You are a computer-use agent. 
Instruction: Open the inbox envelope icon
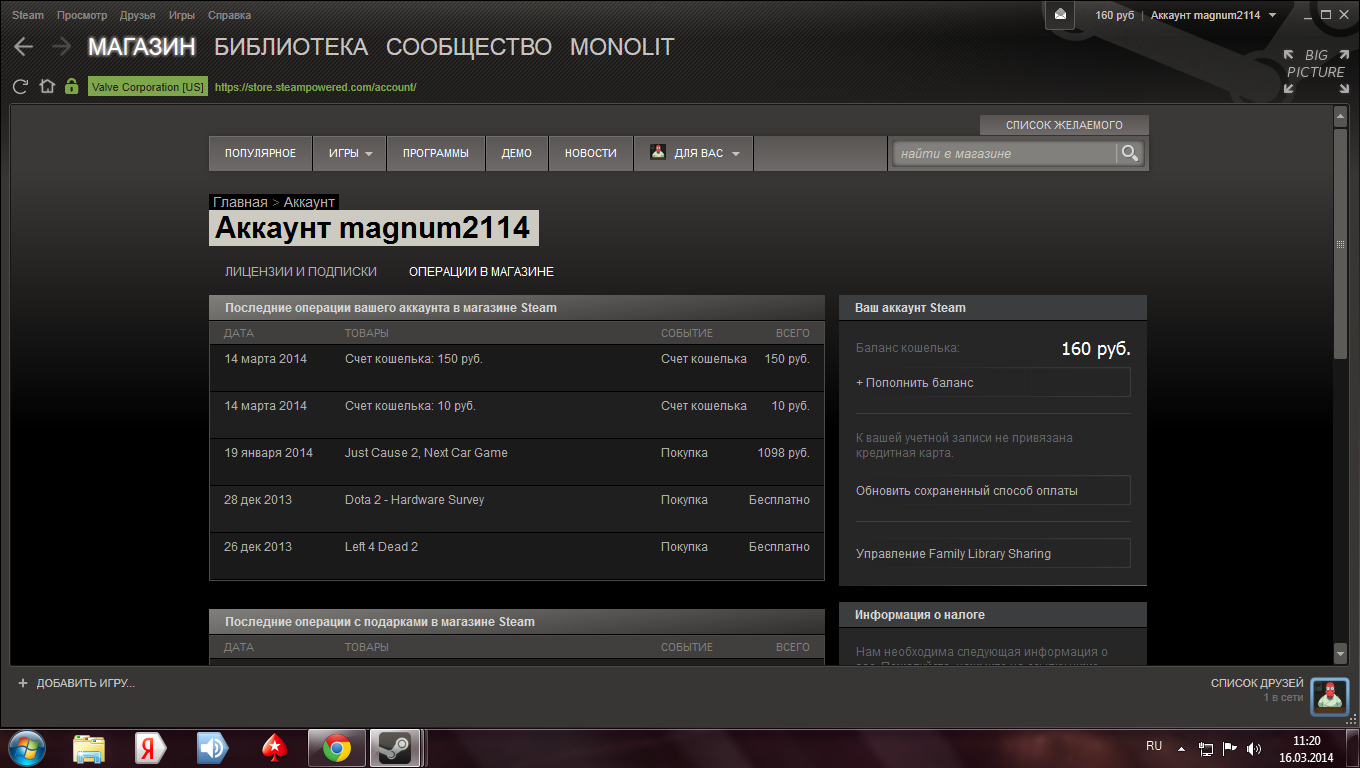pyautogui.click(x=1060, y=15)
